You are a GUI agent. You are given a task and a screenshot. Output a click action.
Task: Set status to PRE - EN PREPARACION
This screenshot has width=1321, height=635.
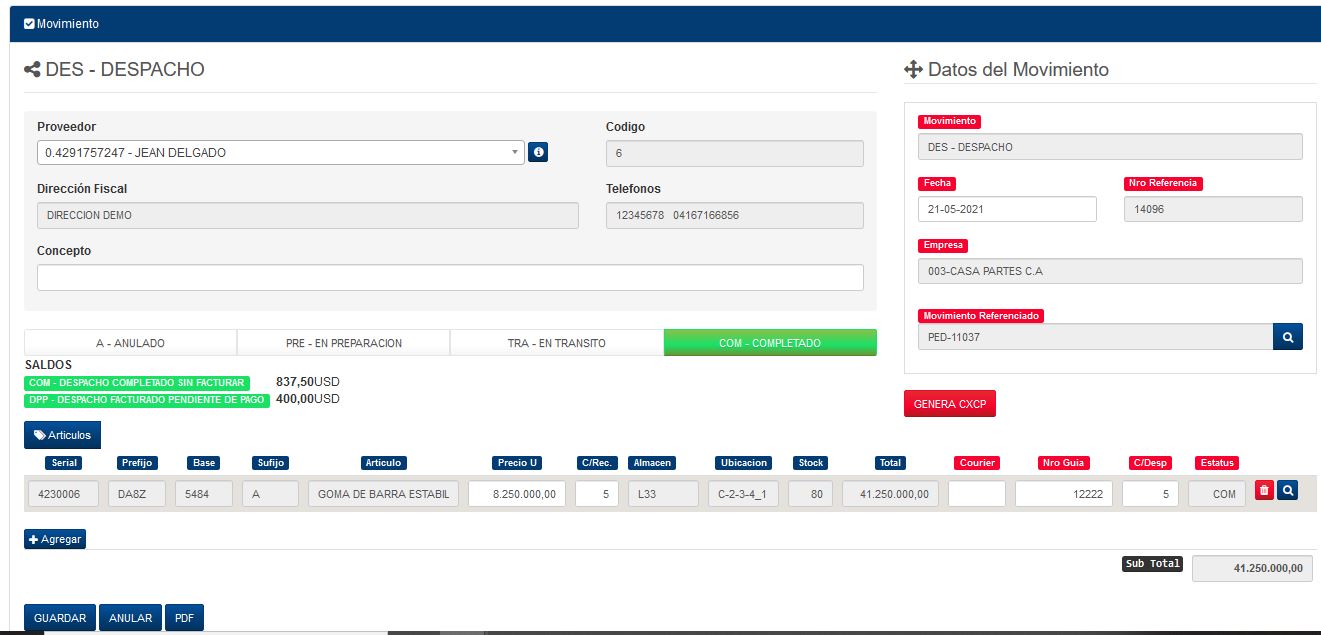(343, 343)
